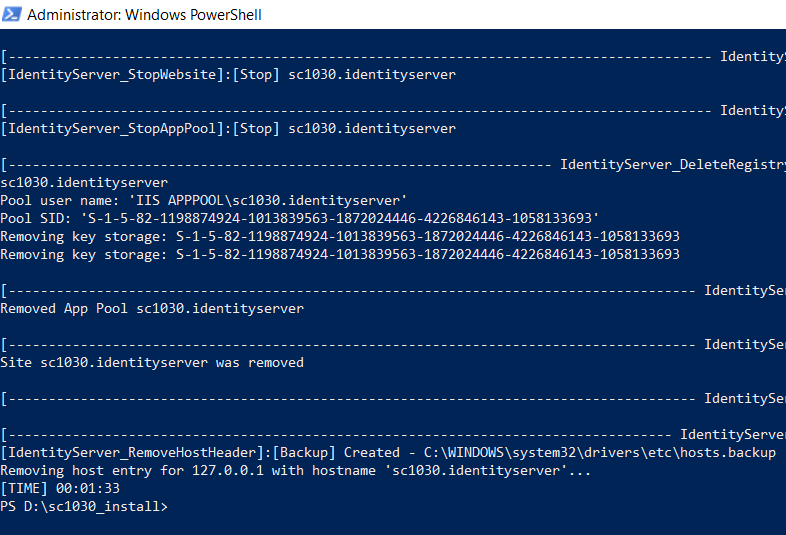This screenshot has height=535, width=786.
Task: Click the 'Pool user name' output line
Action: point(204,201)
